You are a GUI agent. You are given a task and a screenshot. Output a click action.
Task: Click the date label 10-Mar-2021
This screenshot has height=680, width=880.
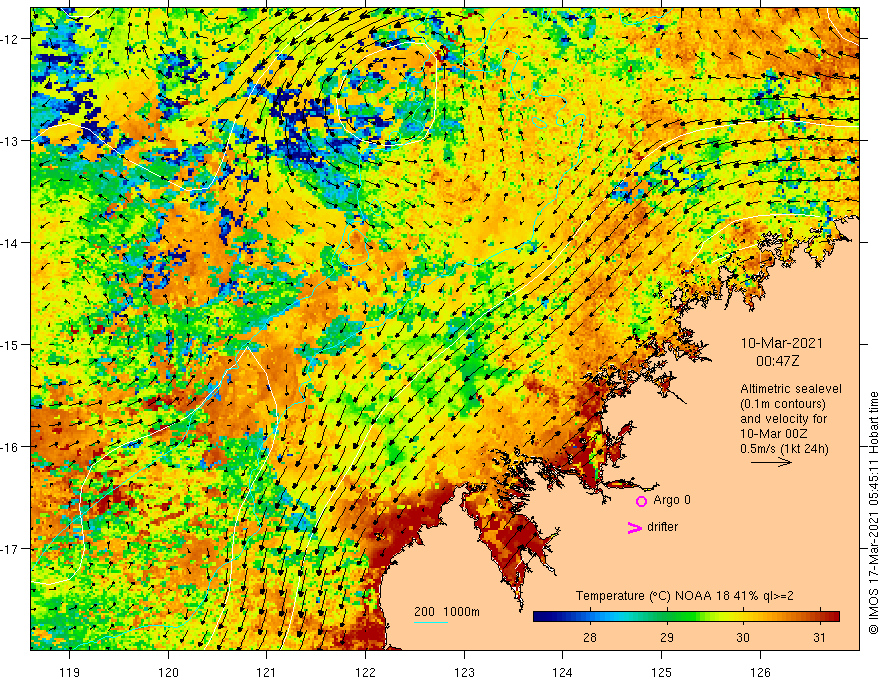click(x=781, y=343)
